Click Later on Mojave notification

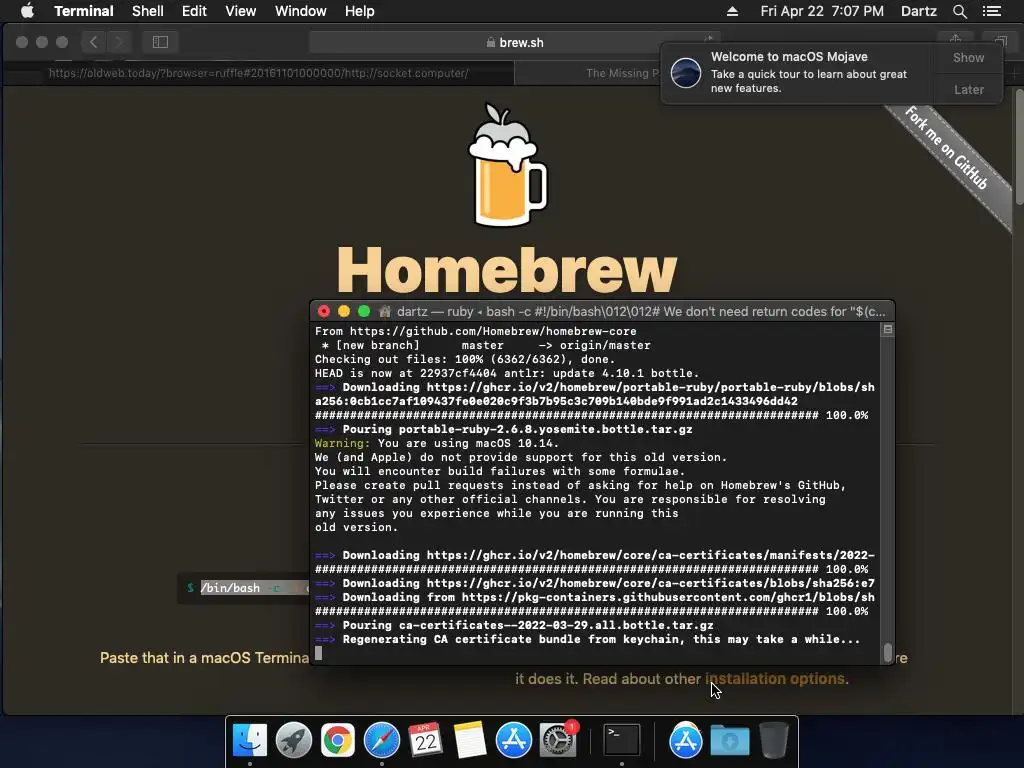pyautogui.click(x=968, y=89)
